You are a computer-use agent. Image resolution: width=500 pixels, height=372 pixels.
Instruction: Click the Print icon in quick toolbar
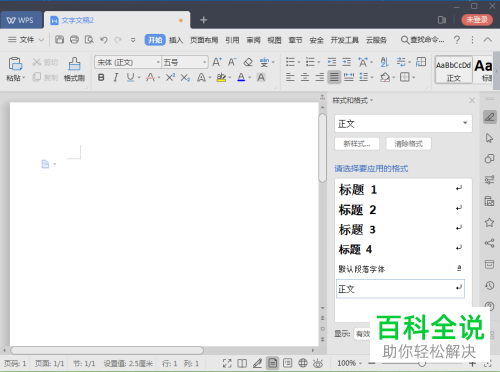[74, 40]
